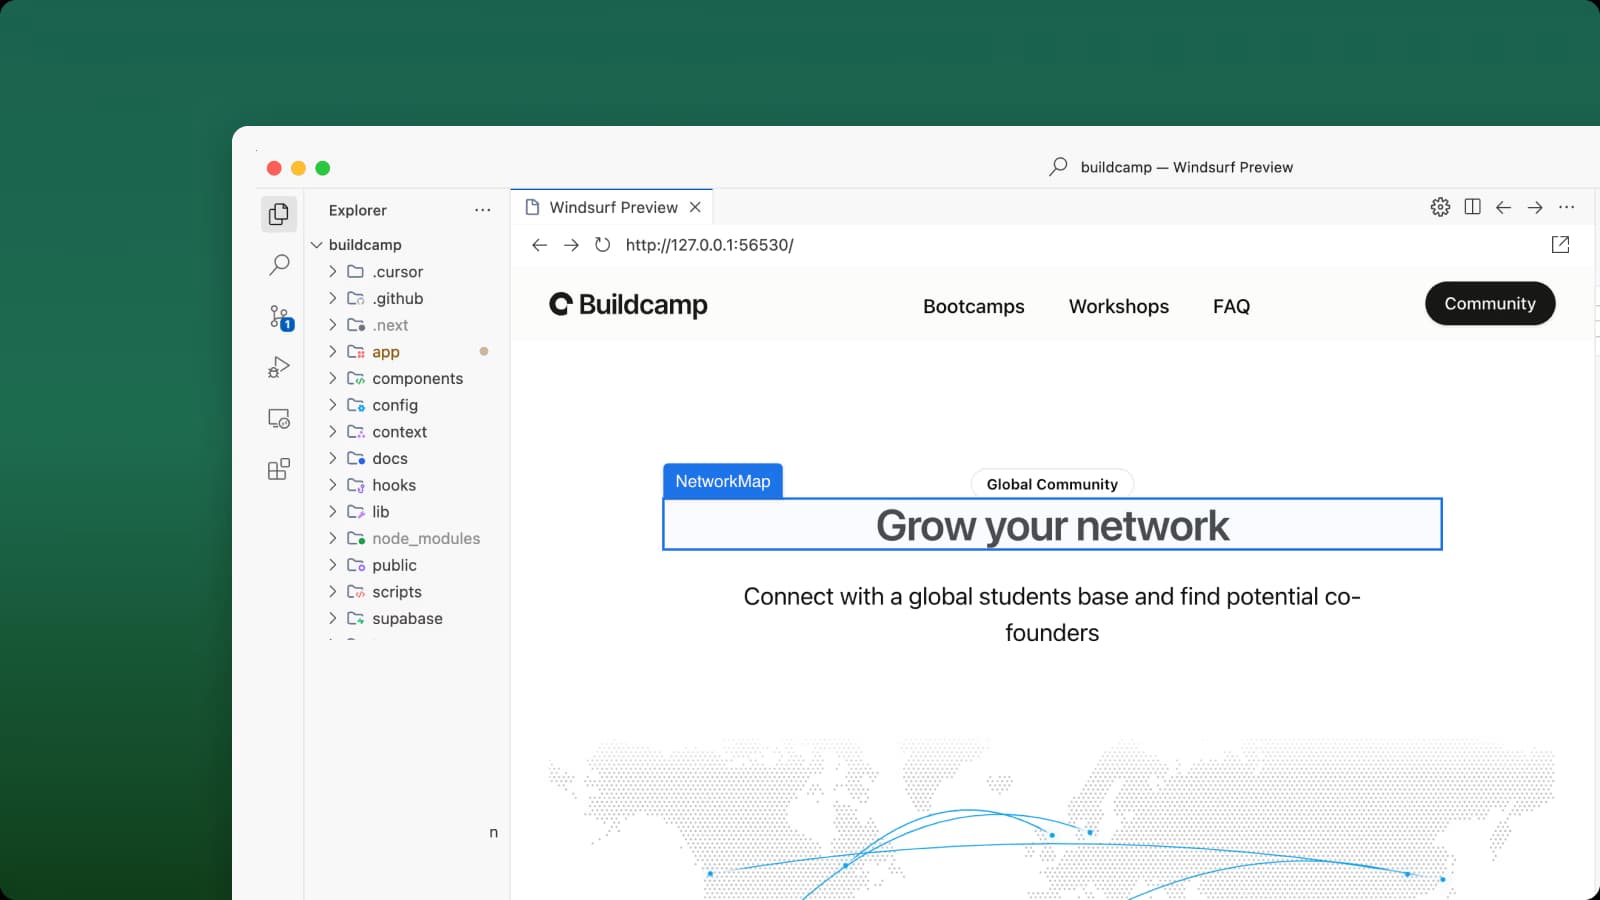Expand the scripts folder chevron
The height and width of the screenshot is (900, 1600).
333,591
